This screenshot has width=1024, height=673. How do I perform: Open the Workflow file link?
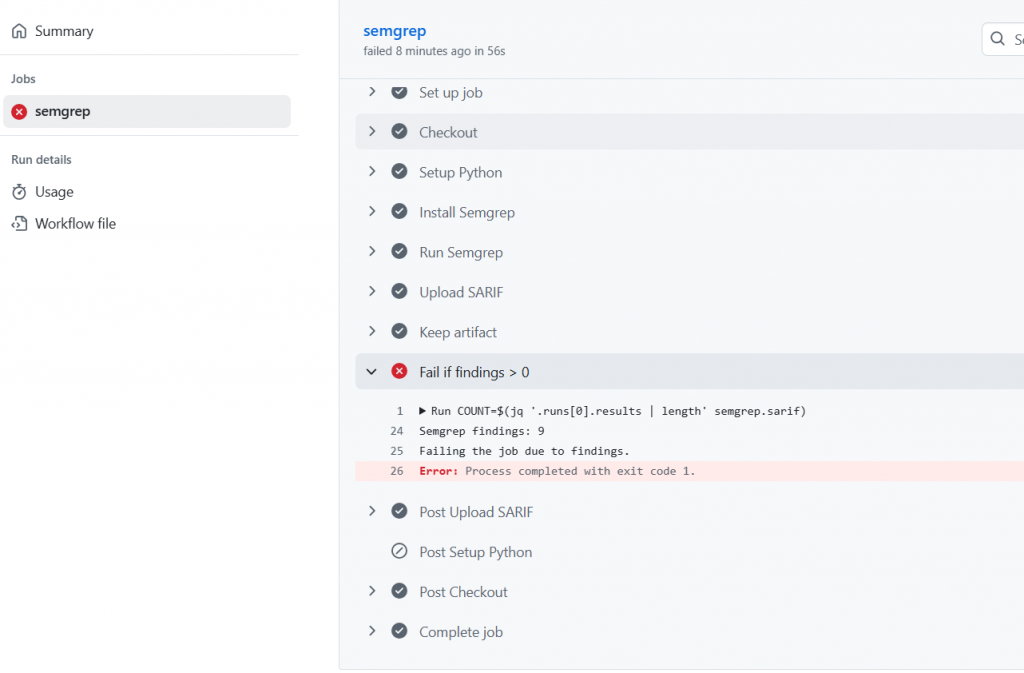click(75, 224)
